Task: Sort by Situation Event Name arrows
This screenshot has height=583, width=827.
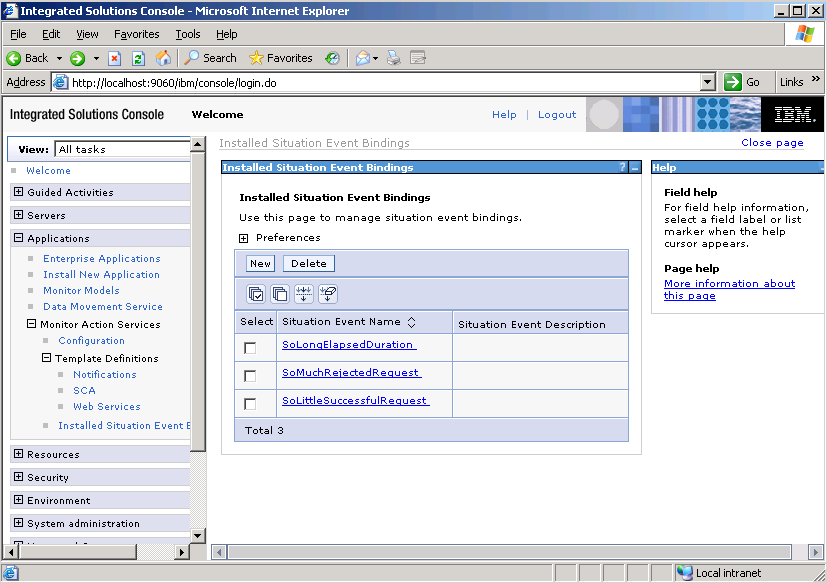Action: (412, 322)
